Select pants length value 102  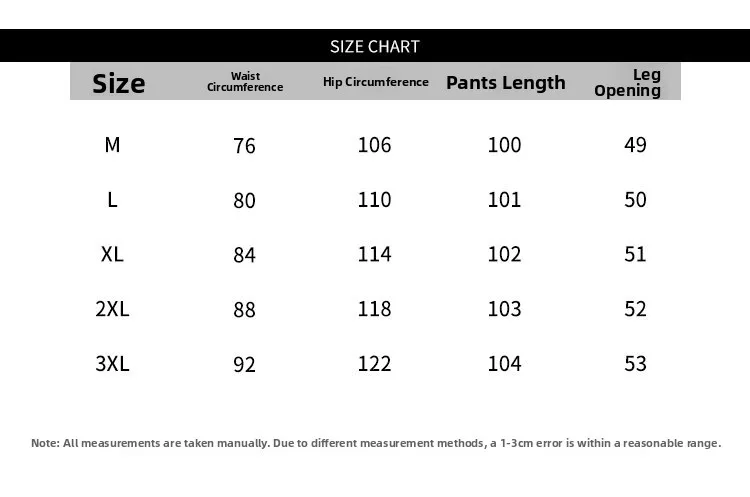click(504, 254)
